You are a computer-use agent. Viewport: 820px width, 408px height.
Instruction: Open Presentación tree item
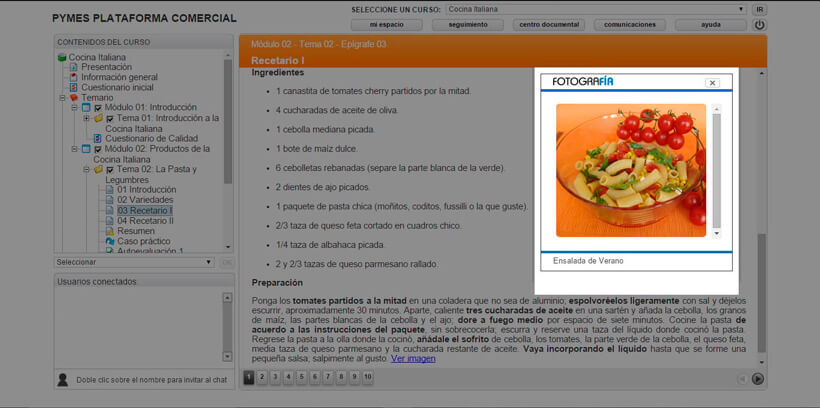tap(107, 67)
